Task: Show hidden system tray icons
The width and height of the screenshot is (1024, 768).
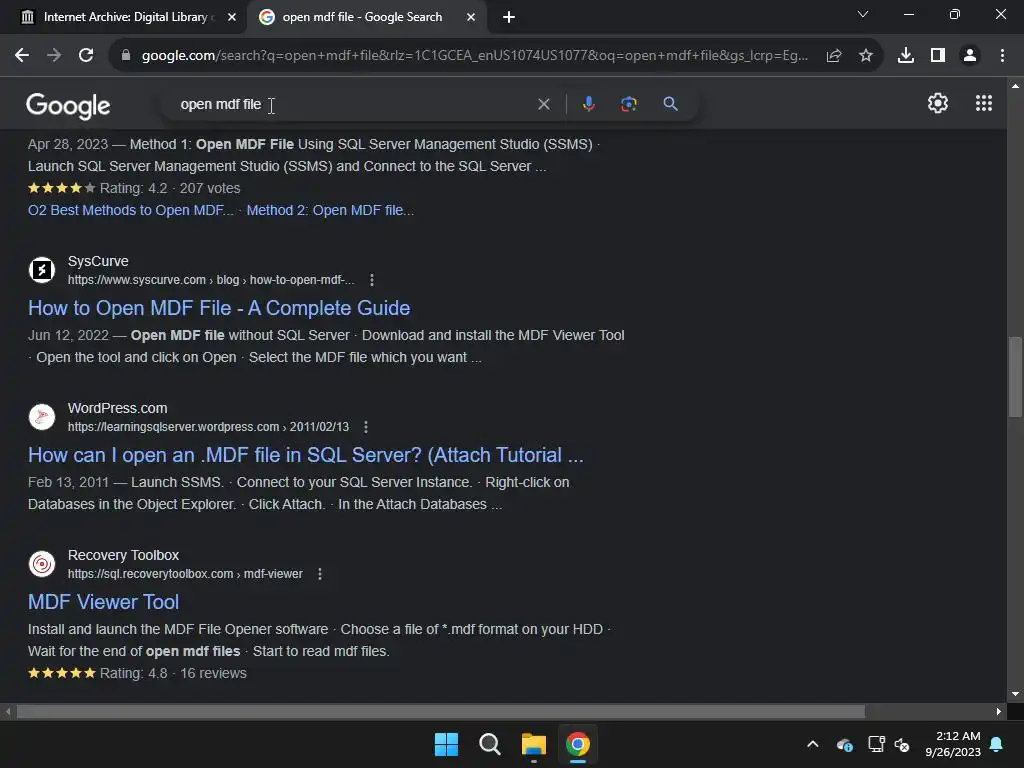Action: click(x=812, y=744)
